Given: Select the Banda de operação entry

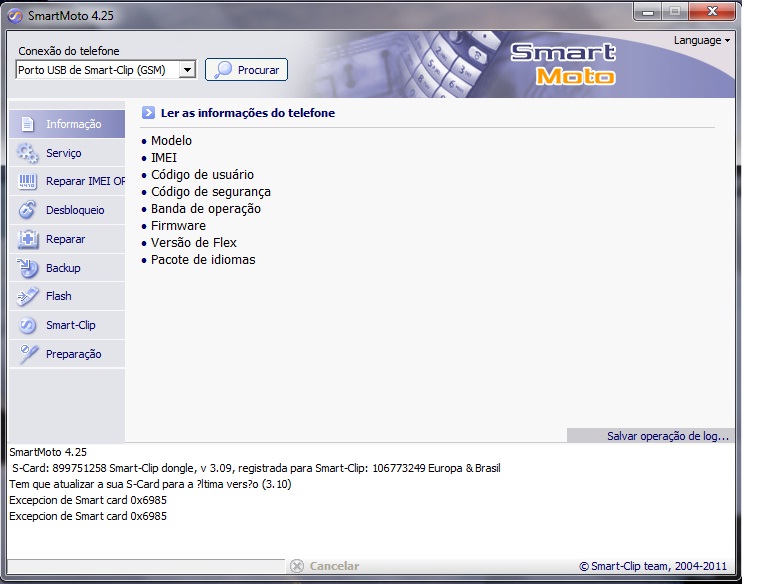Looking at the screenshot, I should (x=206, y=209).
